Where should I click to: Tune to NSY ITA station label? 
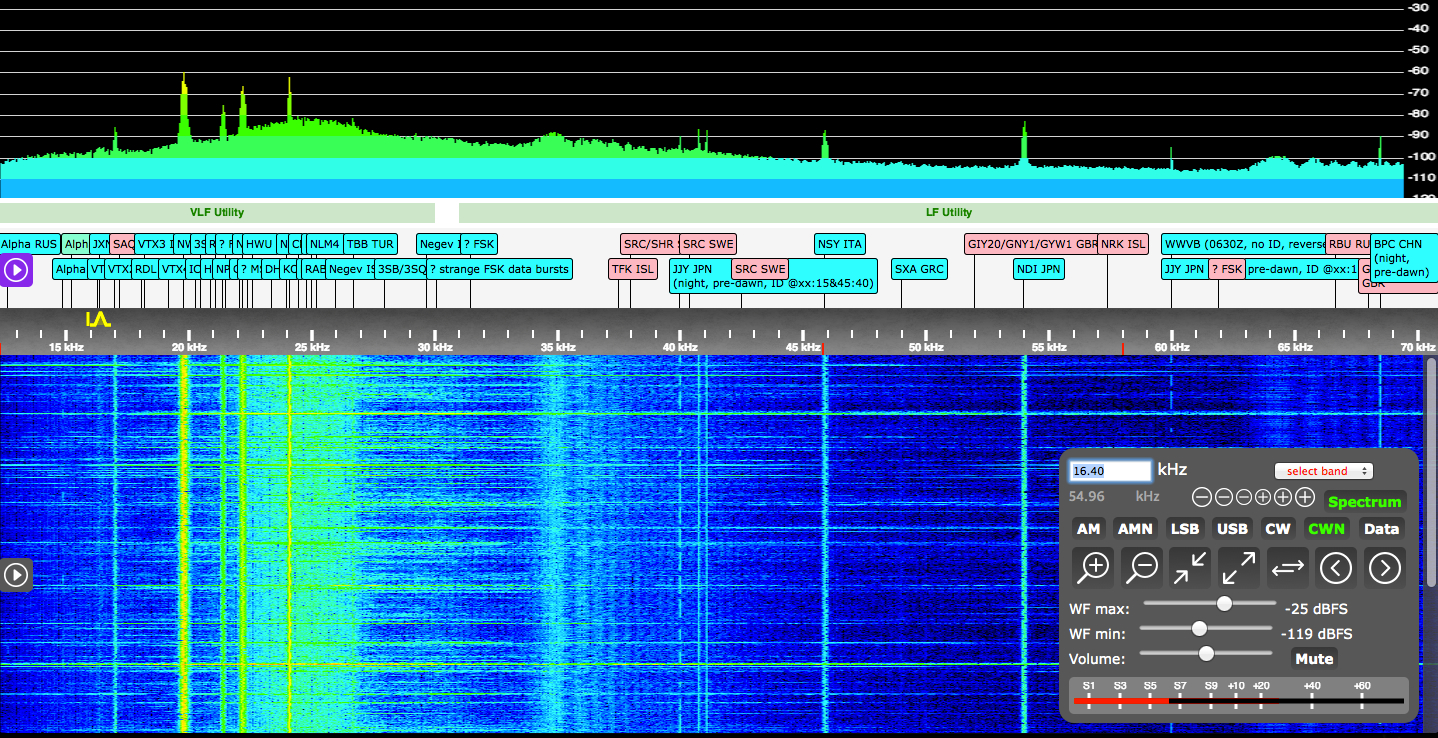840,244
